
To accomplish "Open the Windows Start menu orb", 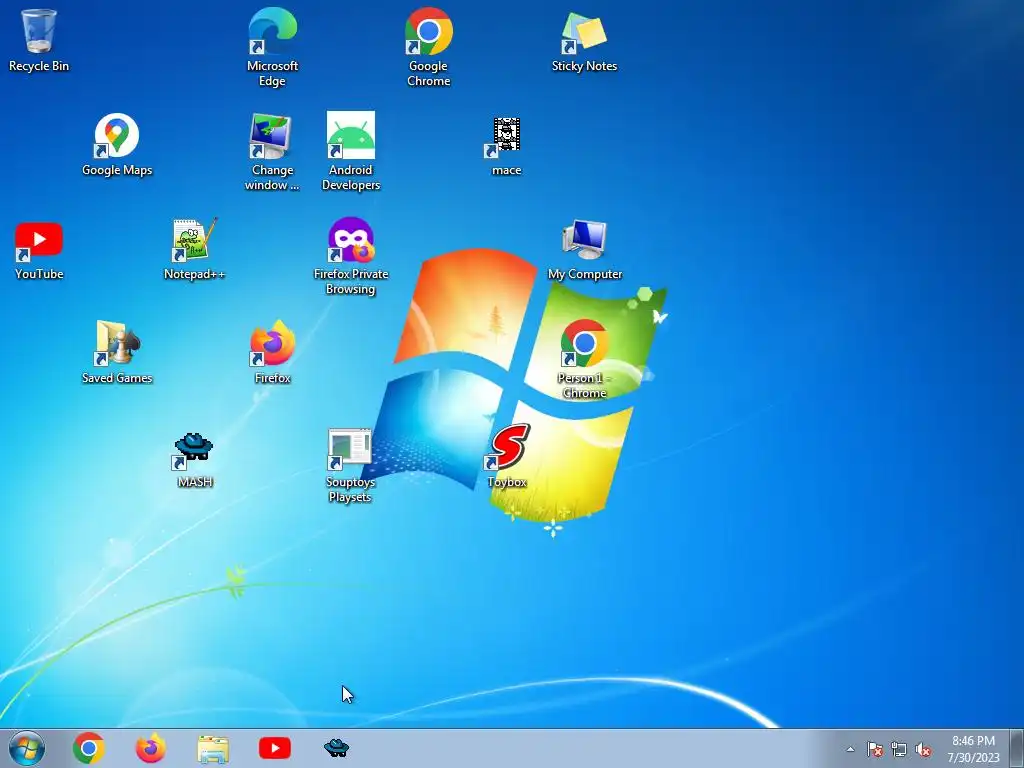I will click(27, 748).
